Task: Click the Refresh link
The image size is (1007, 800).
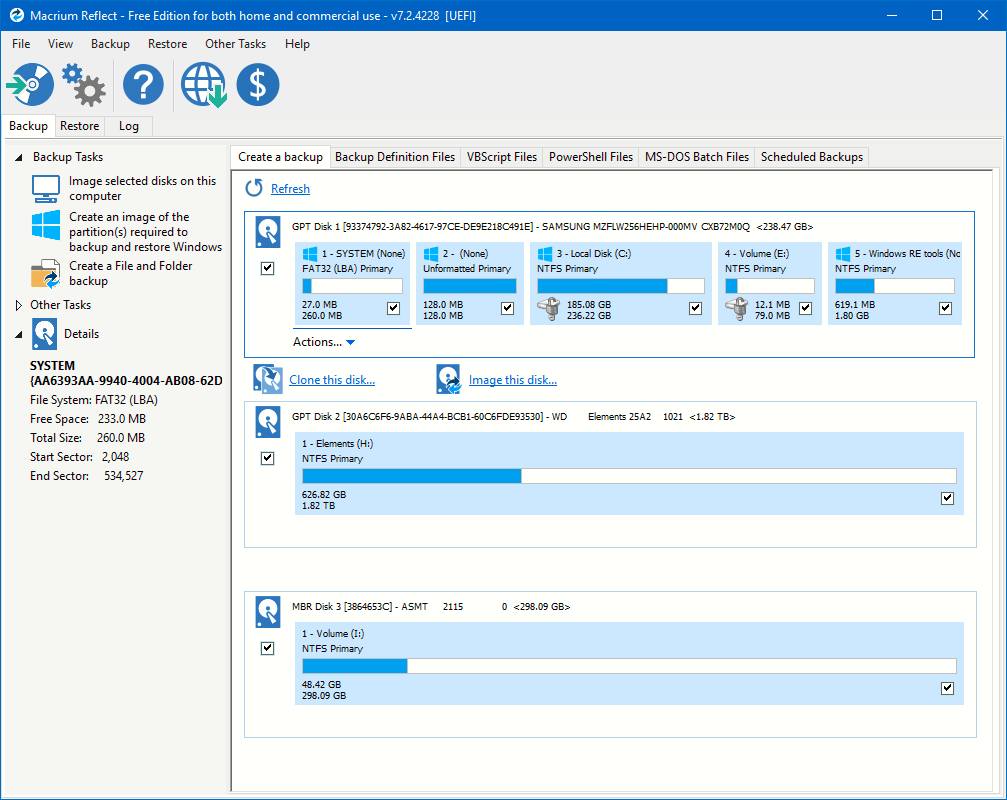Action: coord(290,189)
